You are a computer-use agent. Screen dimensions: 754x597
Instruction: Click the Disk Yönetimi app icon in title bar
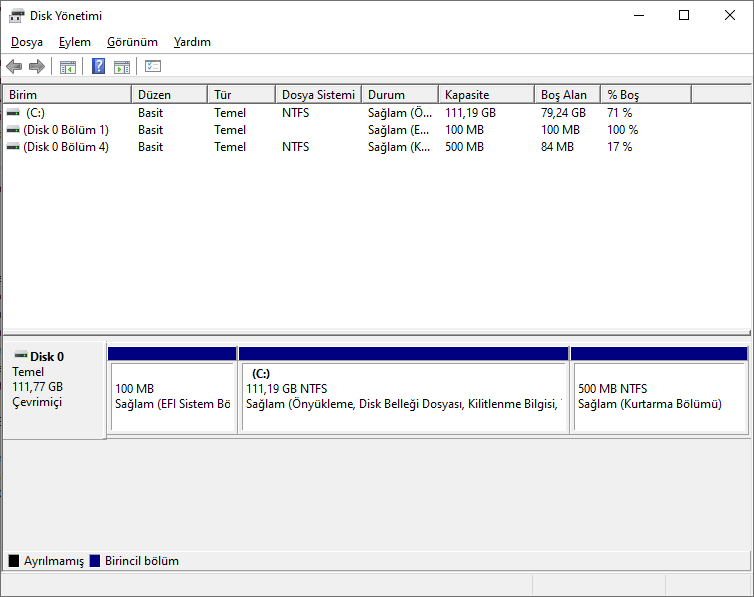point(17,16)
